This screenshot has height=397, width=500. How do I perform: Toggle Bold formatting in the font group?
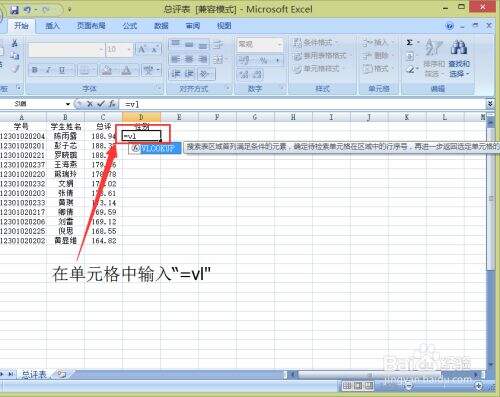tap(35, 70)
